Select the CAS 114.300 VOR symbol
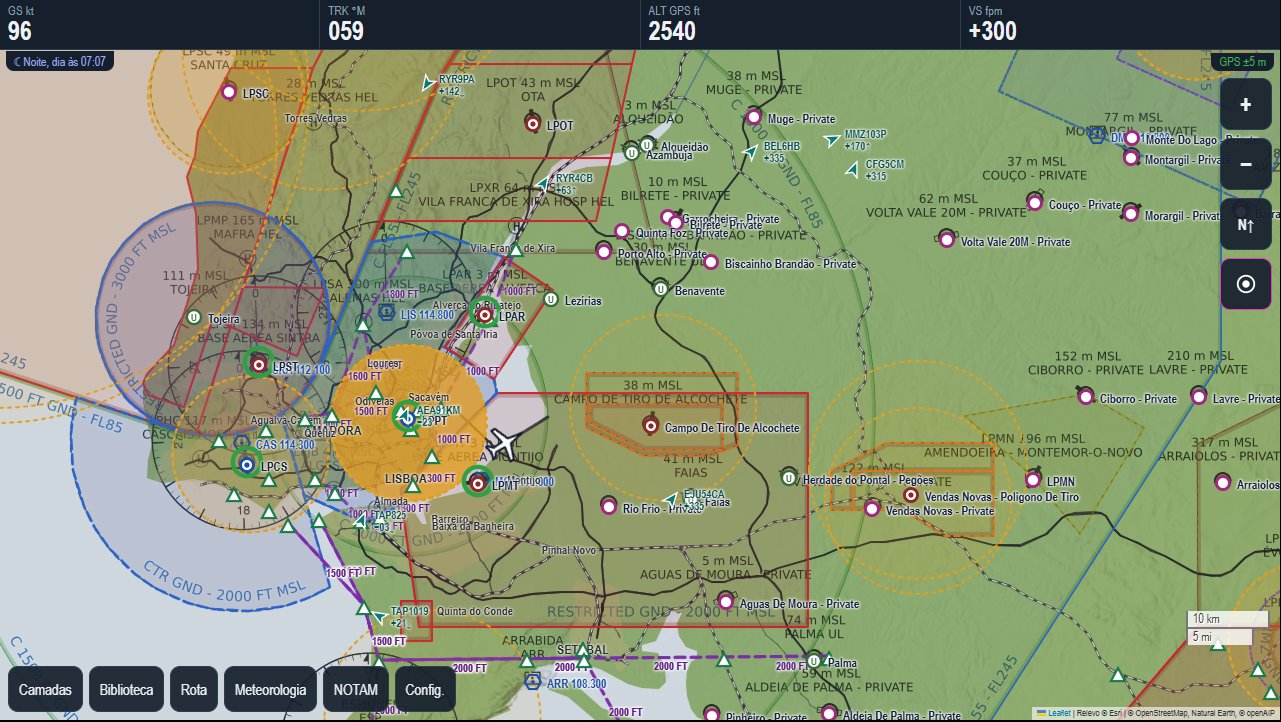1281x722 pixels. 241,441
